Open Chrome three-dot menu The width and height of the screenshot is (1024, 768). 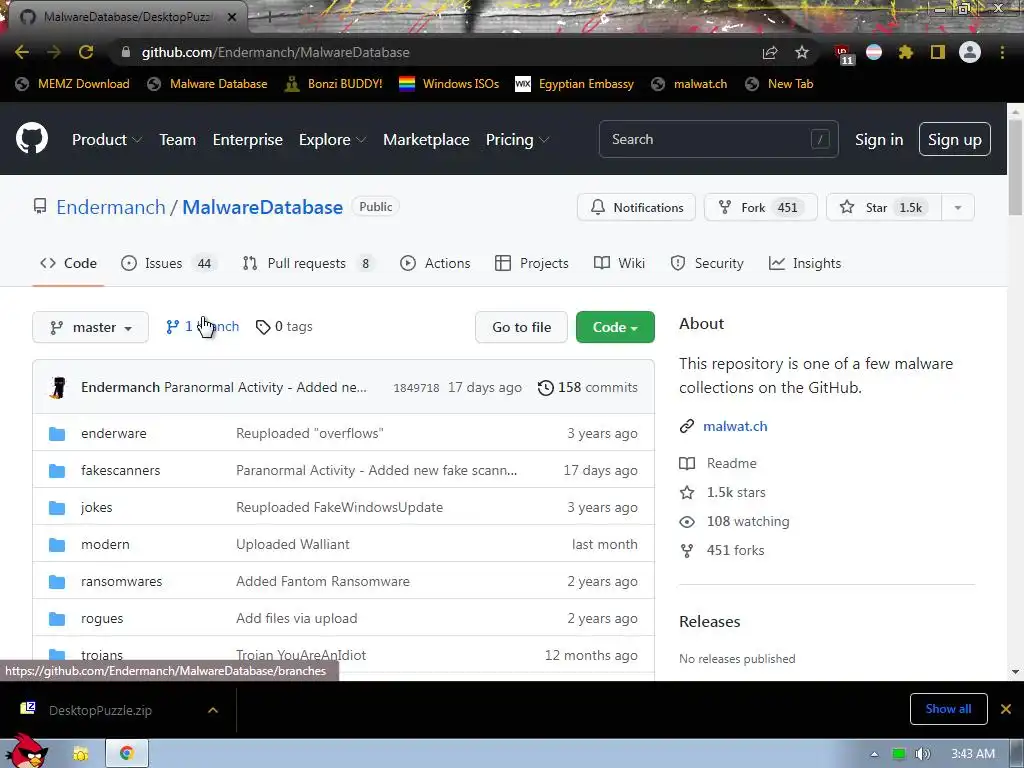(x=1002, y=52)
